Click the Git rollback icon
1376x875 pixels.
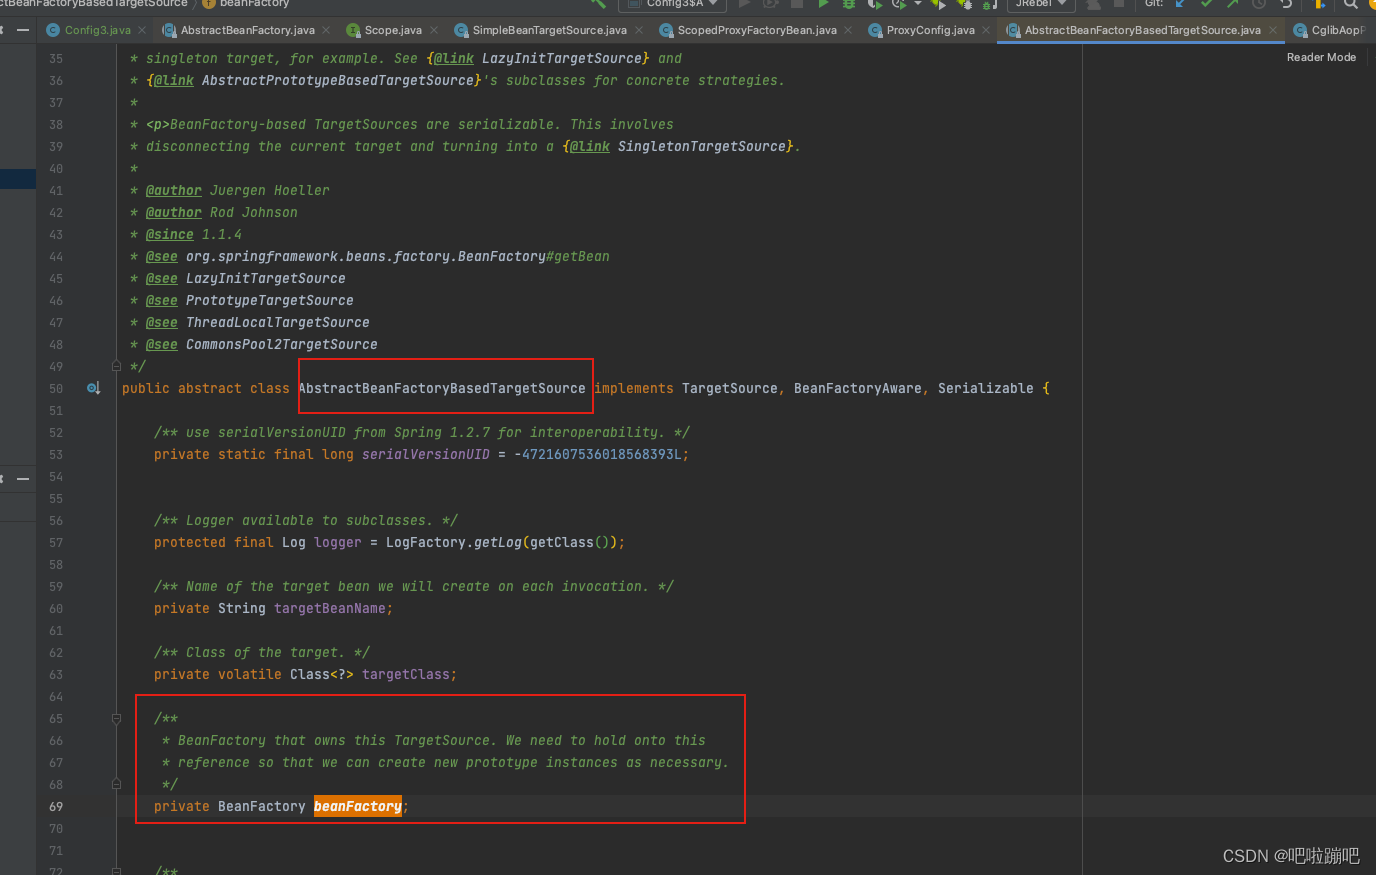1286,4
